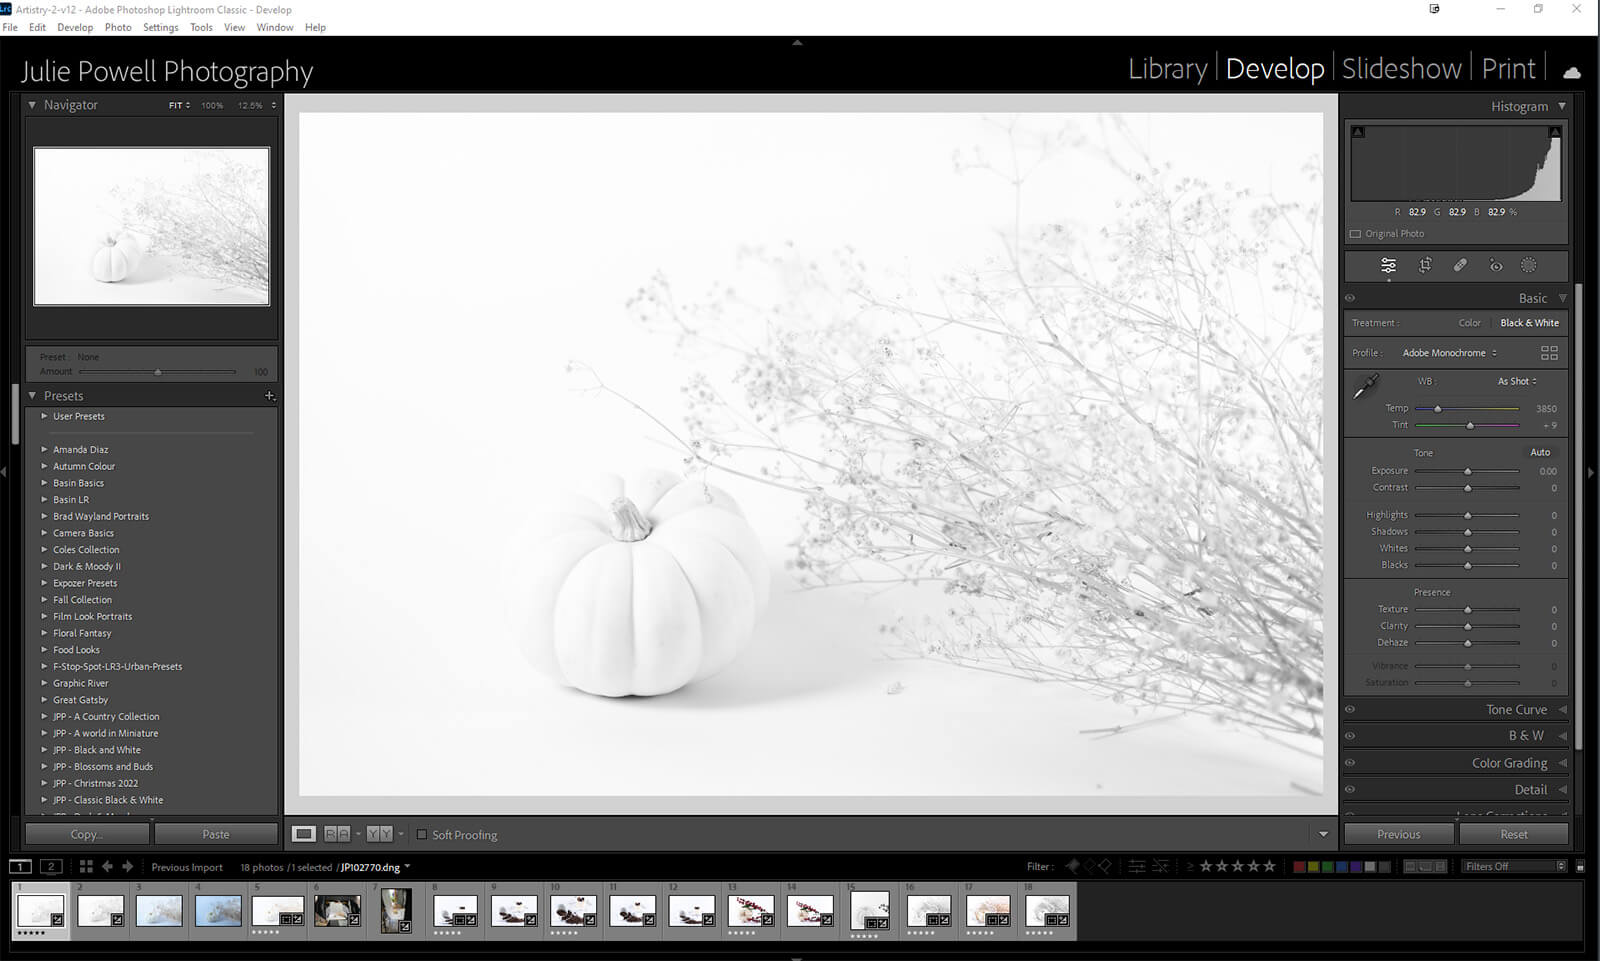Switch to the Library module

point(1167,69)
